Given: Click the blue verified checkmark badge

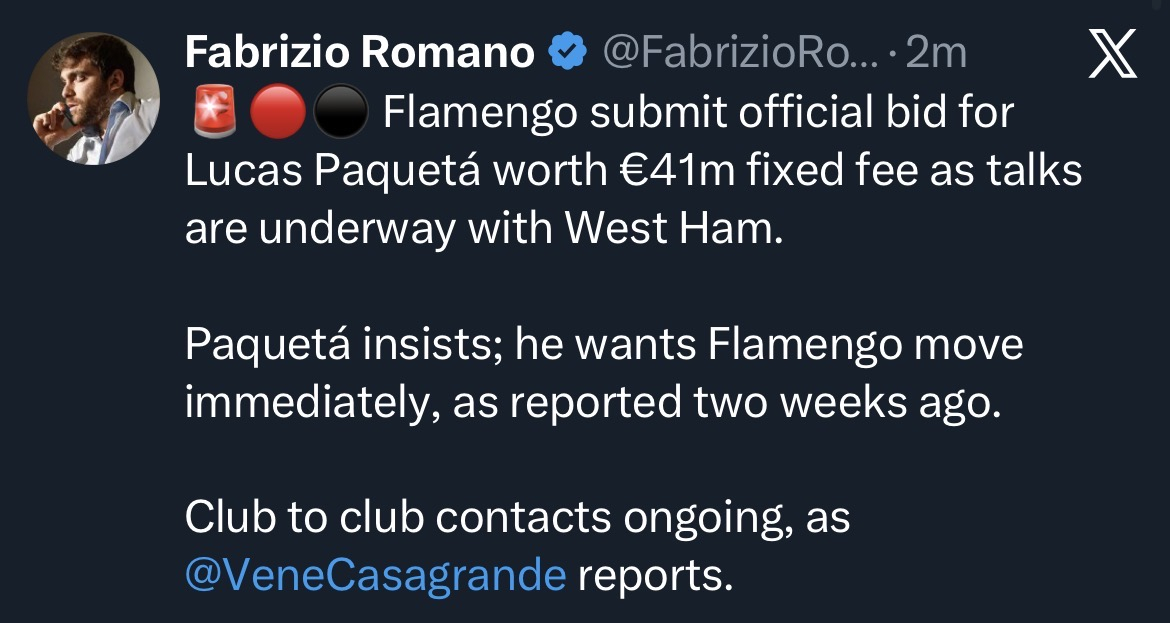Looking at the screenshot, I should 568,53.
